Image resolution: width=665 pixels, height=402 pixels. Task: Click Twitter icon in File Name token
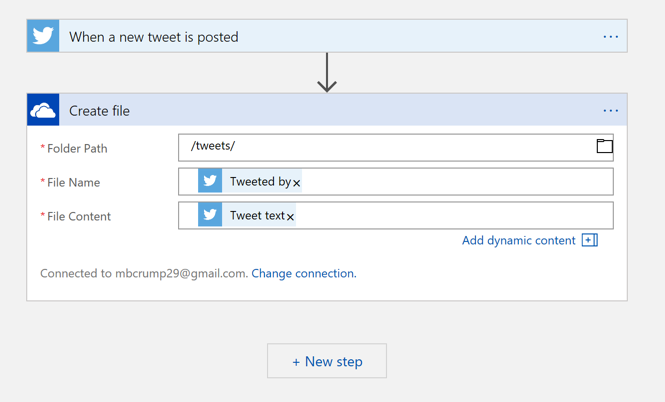[210, 181]
